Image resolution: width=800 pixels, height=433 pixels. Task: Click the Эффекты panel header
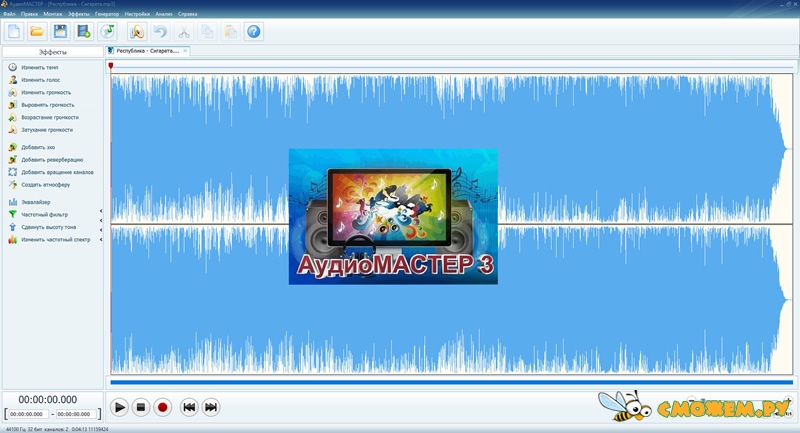coord(53,52)
